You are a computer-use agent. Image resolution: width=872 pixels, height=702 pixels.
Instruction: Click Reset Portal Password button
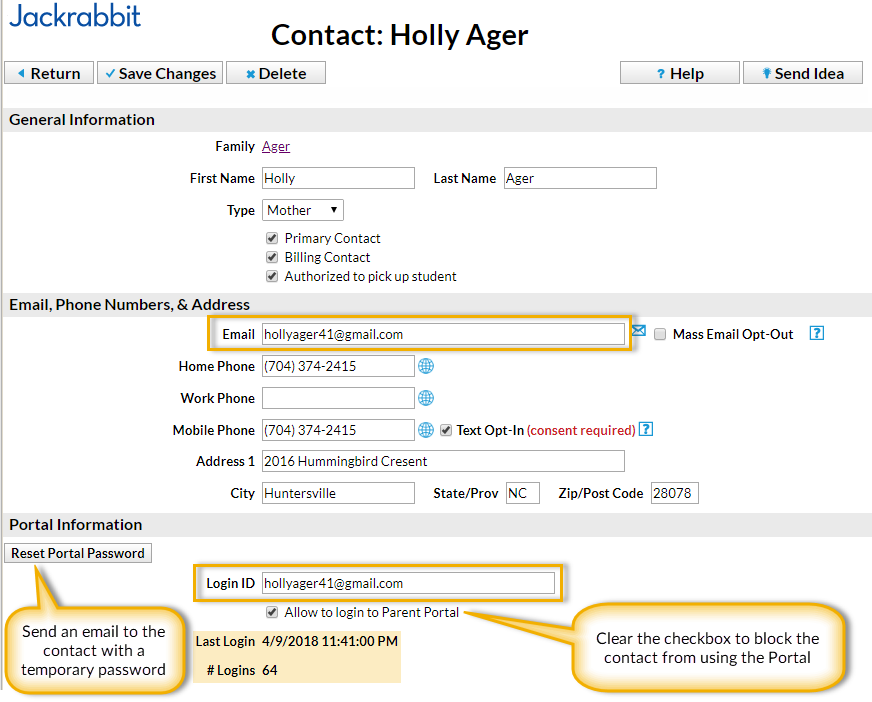point(78,553)
